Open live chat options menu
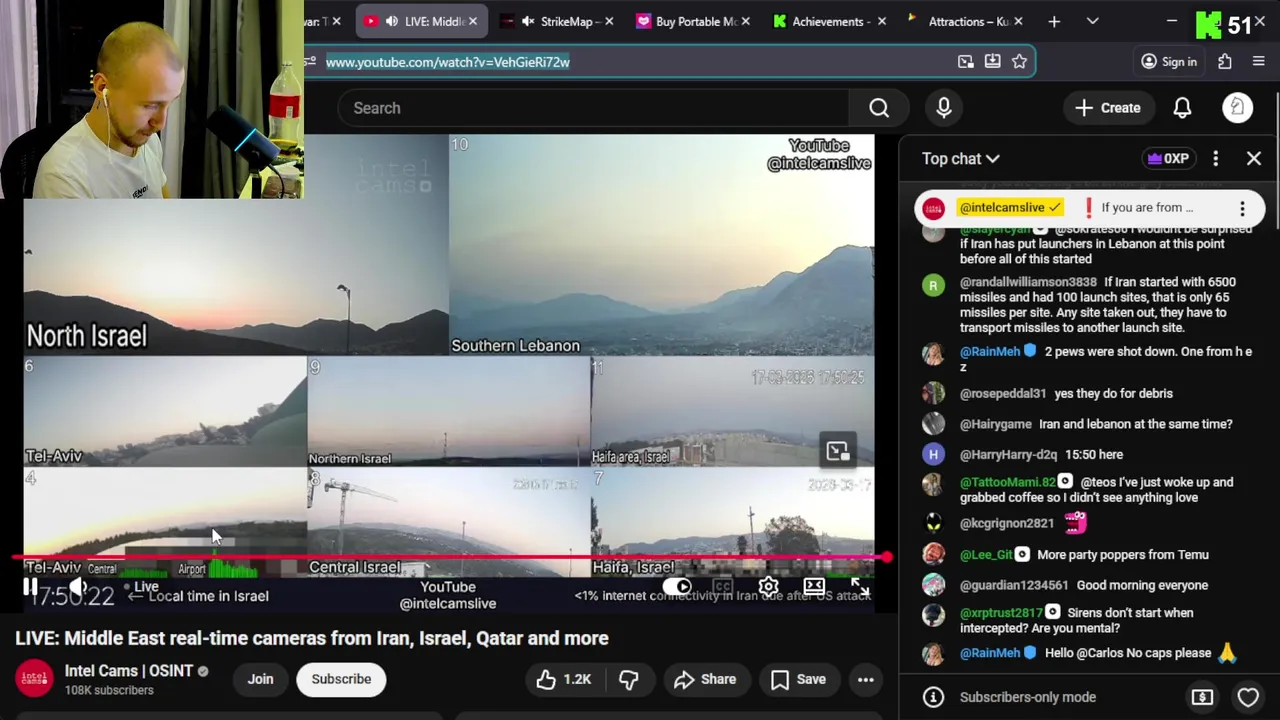This screenshot has width=1280, height=720. coord(1215,158)
